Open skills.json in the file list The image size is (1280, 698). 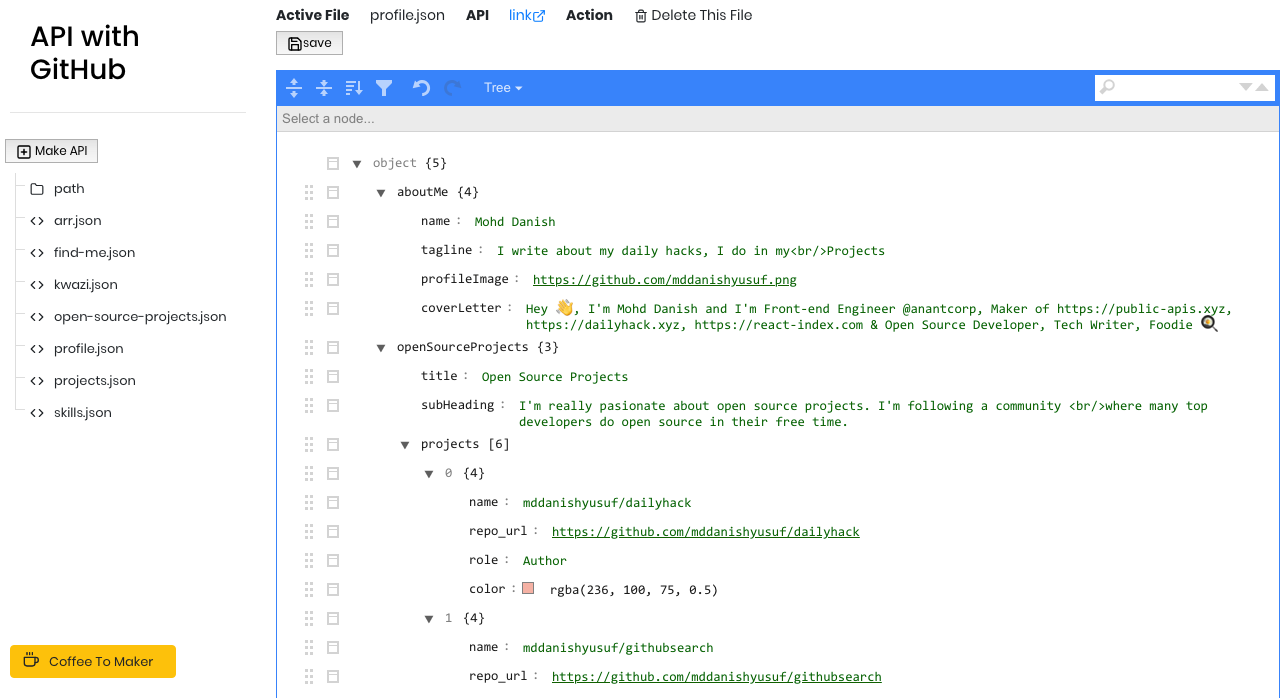(x=83, y=412)
